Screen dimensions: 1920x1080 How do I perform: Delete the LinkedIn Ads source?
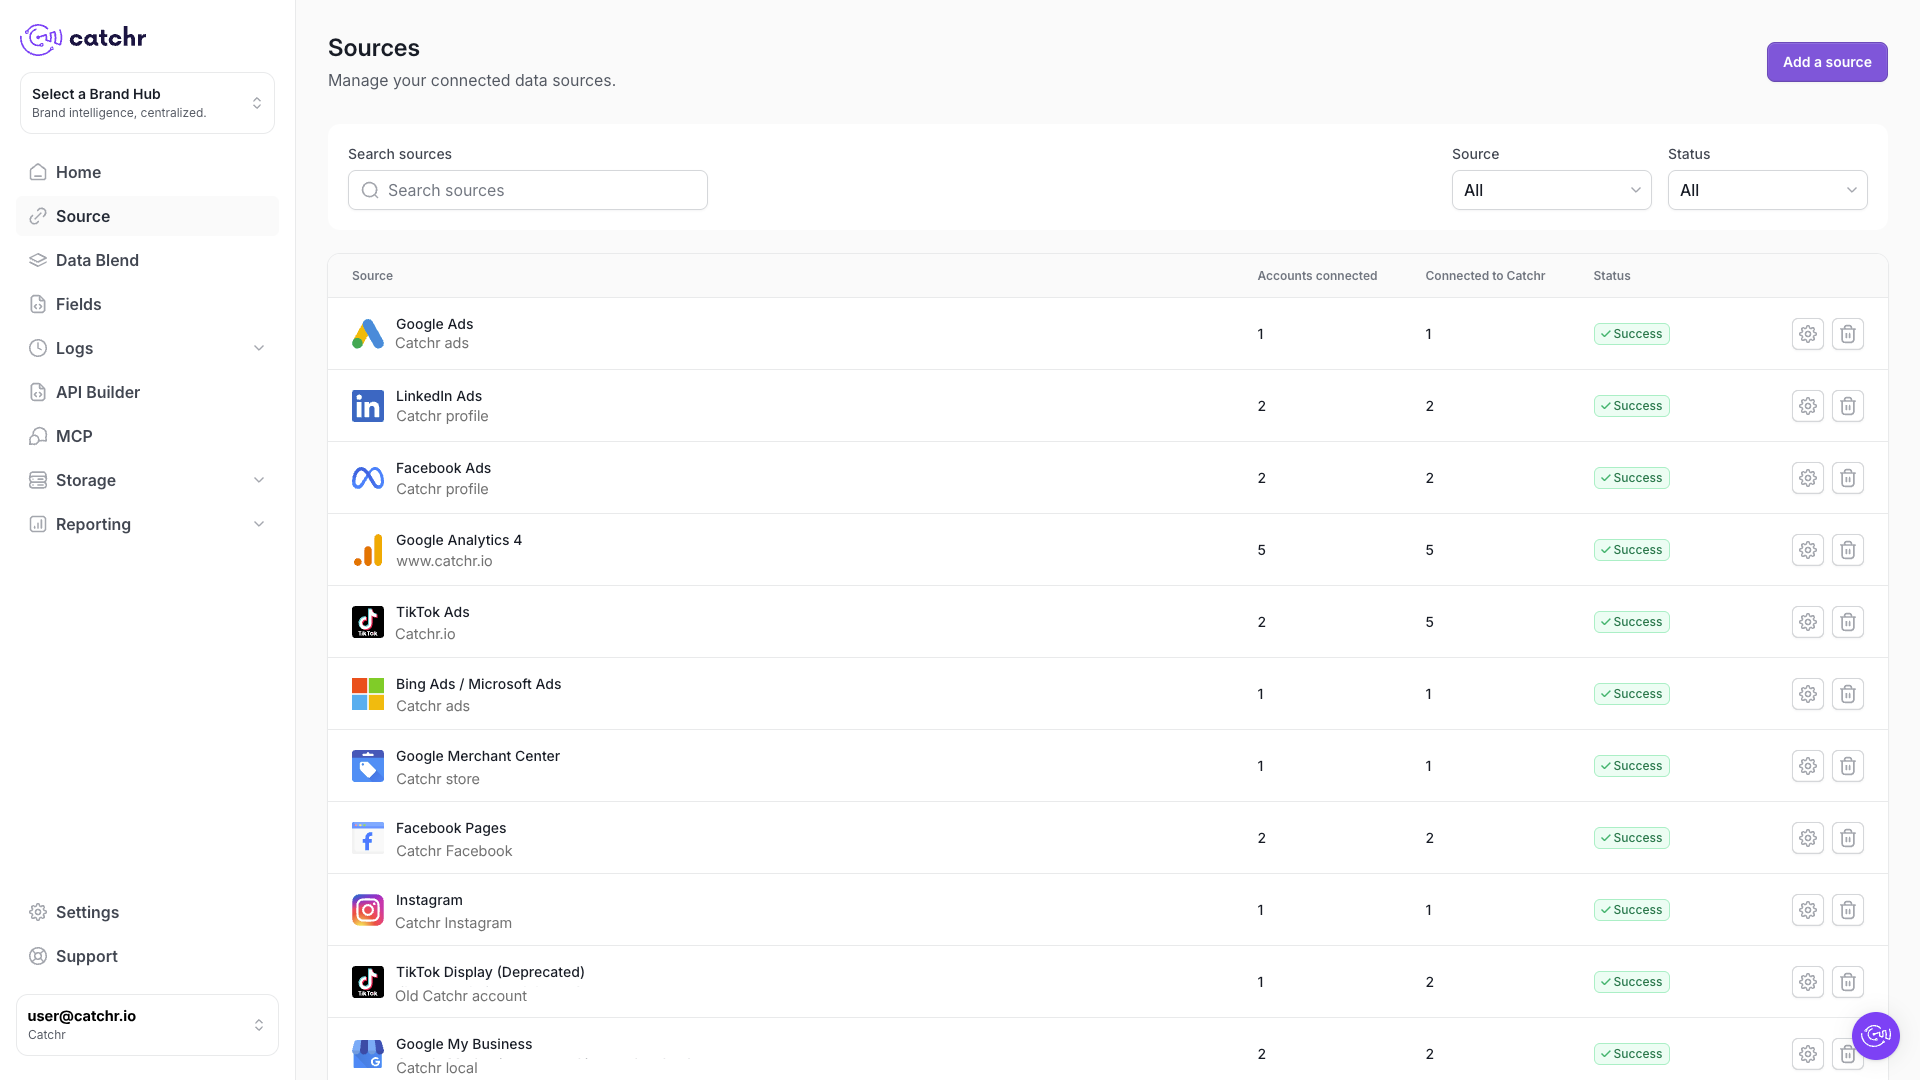click(1848, 406)
